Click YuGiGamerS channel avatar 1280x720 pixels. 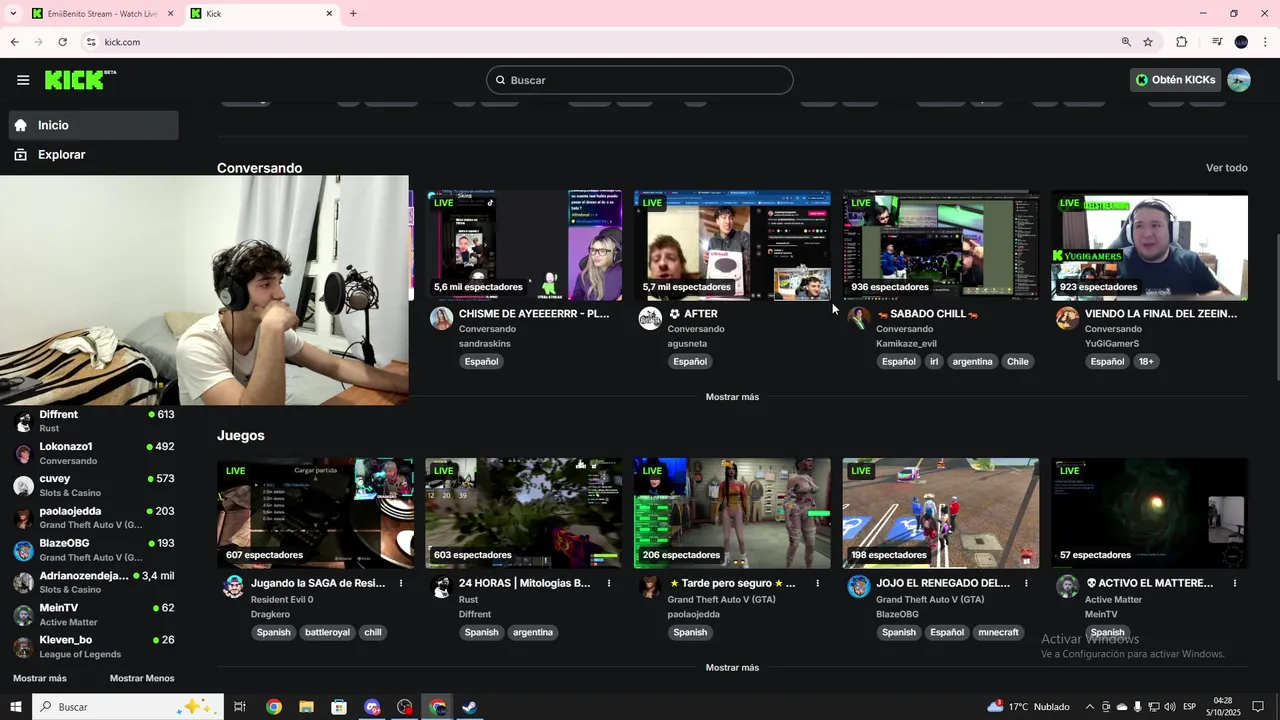(x=1067, y=318)
